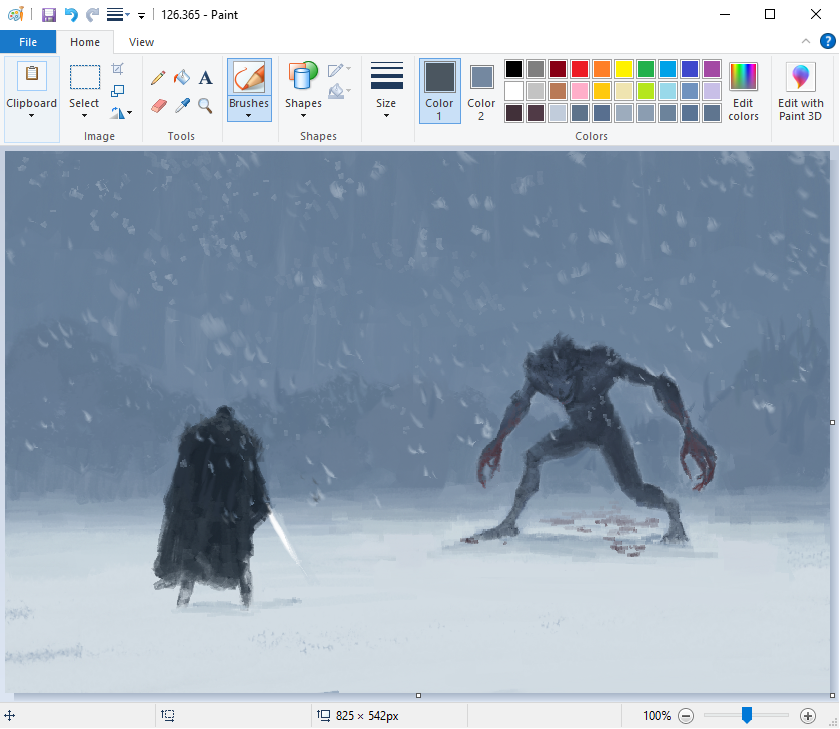Pick the red color swatch
The width and height of the screenshot is (840, 729).
tap(580, 69)
